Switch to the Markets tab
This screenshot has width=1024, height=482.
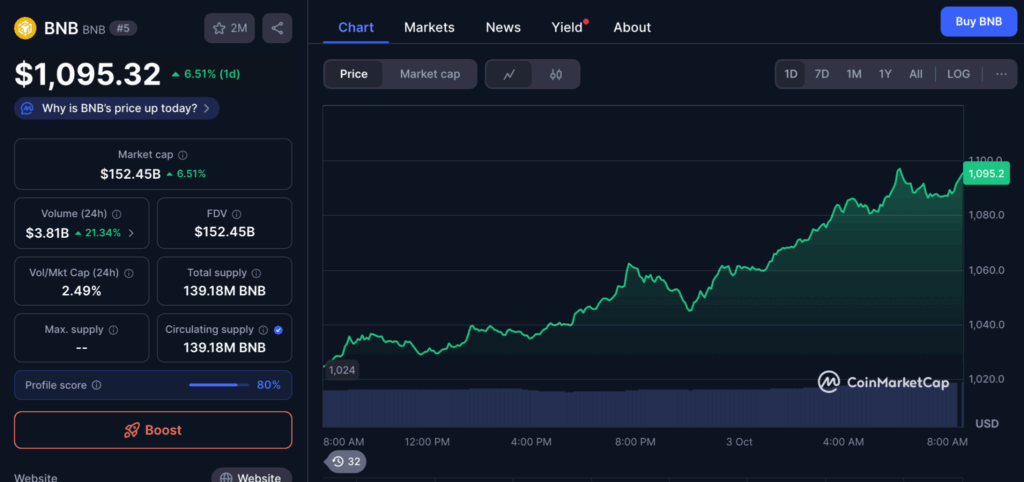pos(429,27)
